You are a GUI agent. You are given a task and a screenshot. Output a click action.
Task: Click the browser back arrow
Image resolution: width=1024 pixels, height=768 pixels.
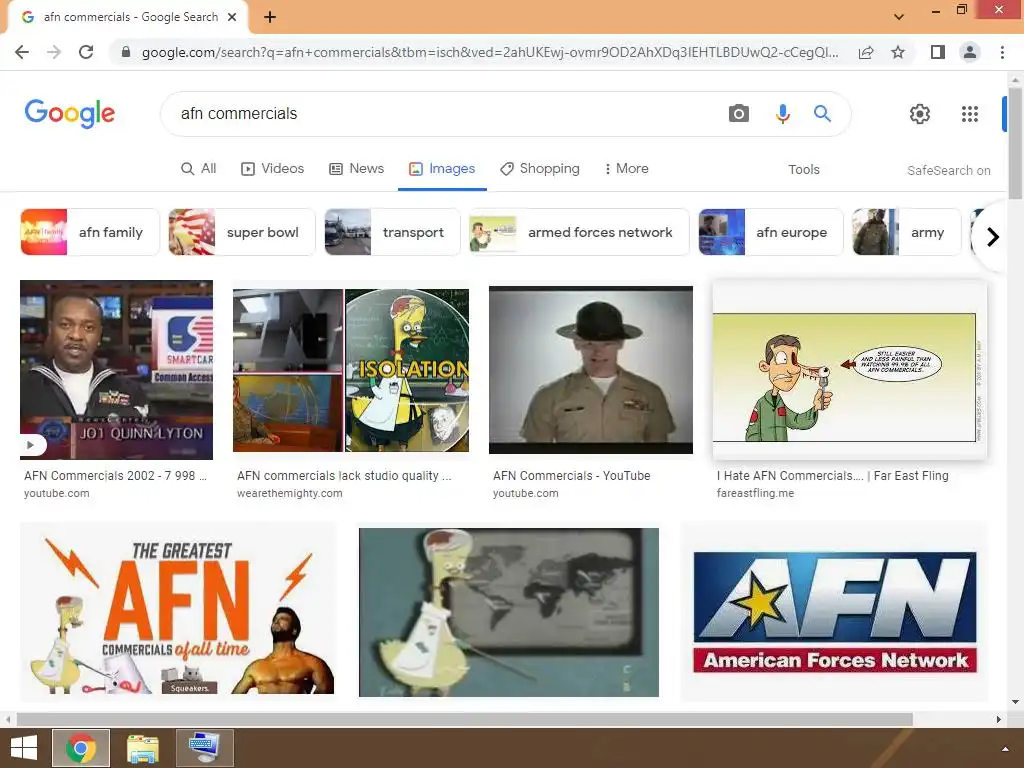[22, 52]
